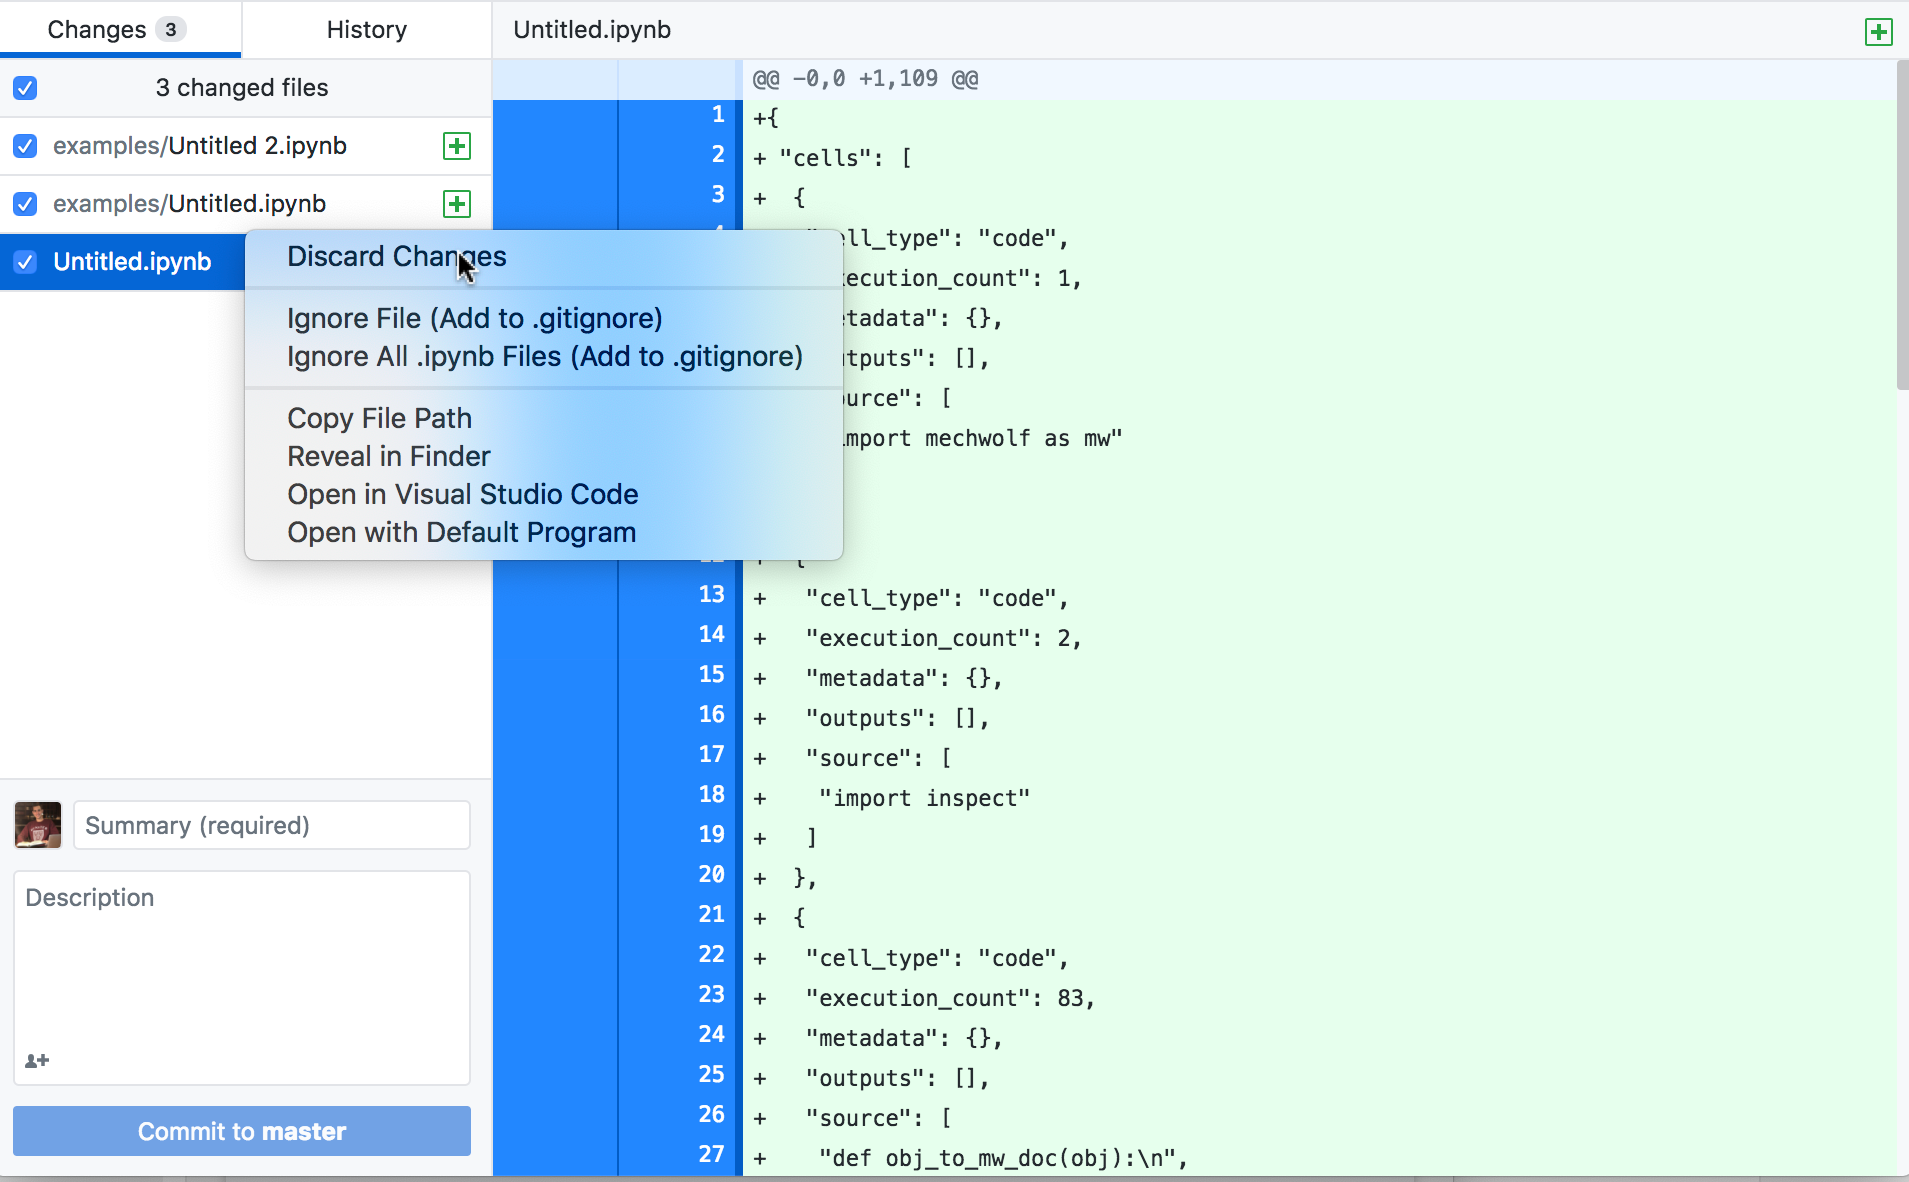
Task: Uncheck the highlighted Untitled.ipynb file
Action: pyautogui.click(x=24, y=262)
